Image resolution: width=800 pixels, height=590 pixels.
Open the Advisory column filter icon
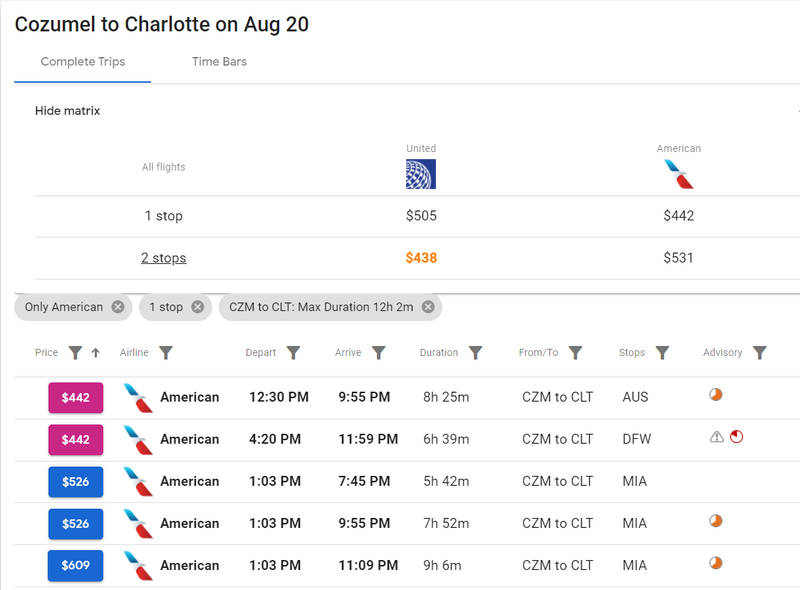tap(760, 353)
